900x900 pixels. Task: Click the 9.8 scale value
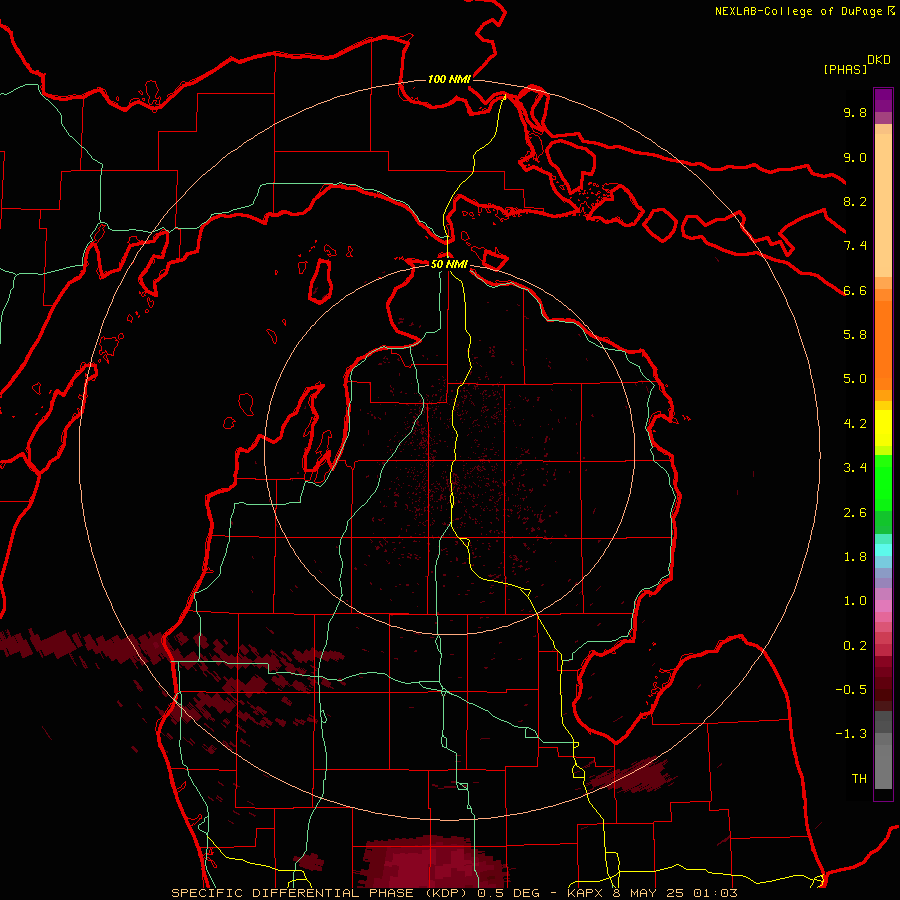coord(855,112)
